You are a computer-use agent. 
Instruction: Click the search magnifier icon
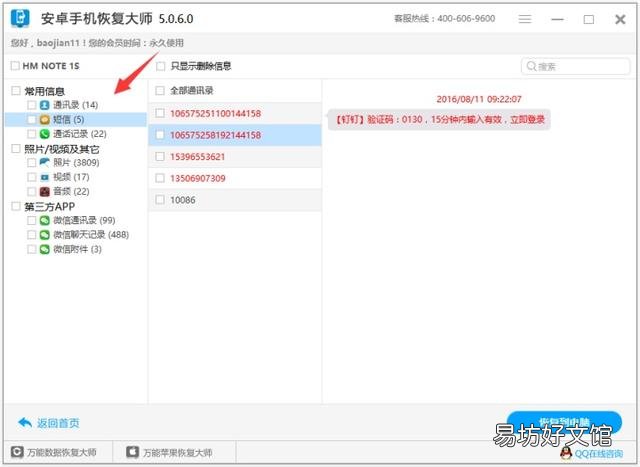[x=531, y=66]
